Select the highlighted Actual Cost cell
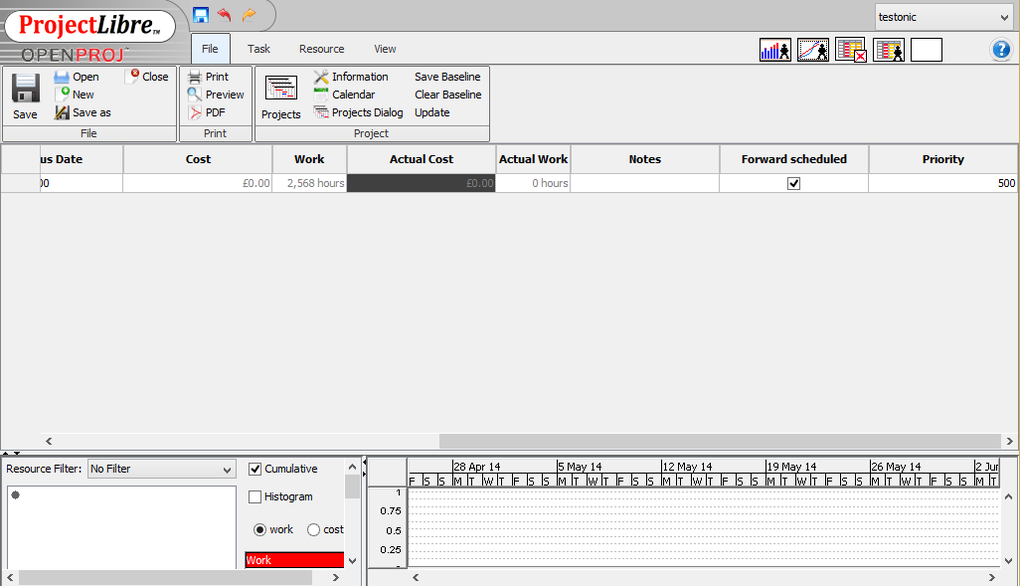1020x586 pixels. (421, 183)
